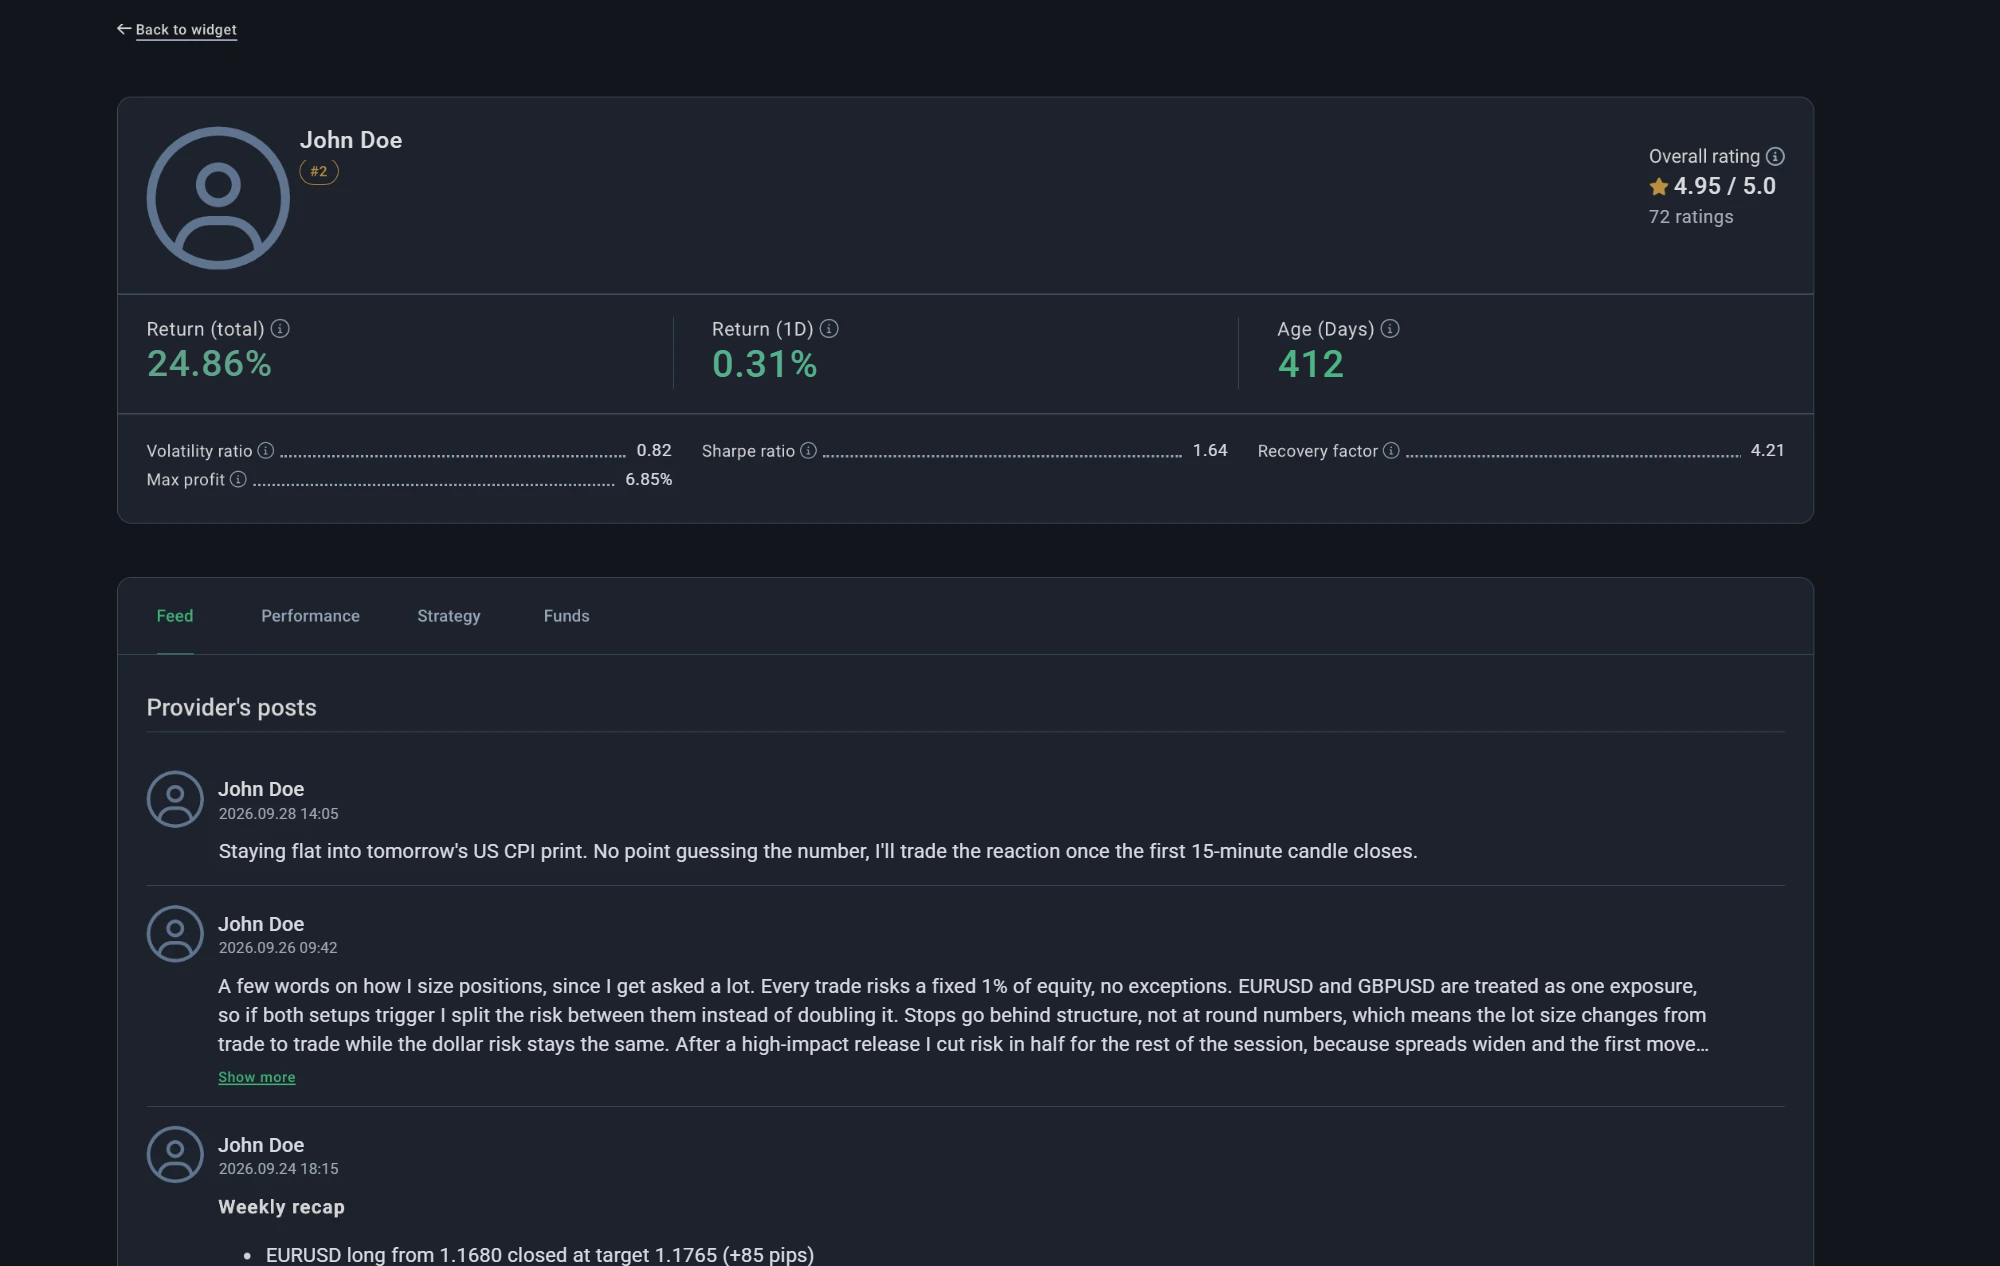Go to the Funds tab
The width and height of the screenshot is (2000, 1266).
click(567, 616)
